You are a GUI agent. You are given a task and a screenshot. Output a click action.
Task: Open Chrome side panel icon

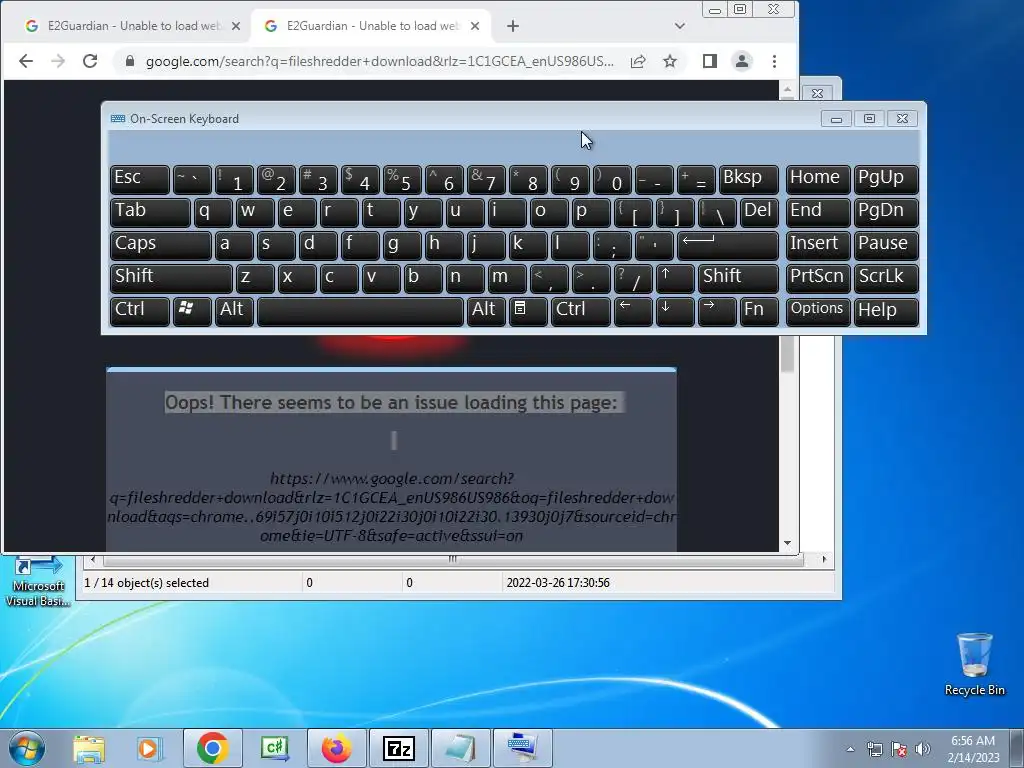(710, 61)
